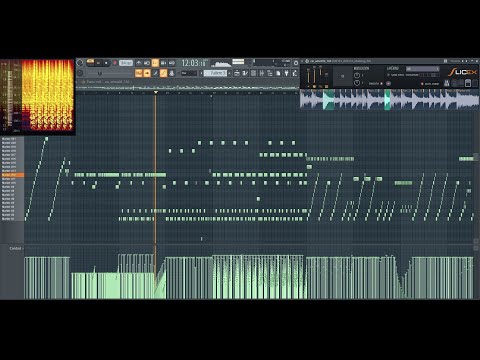Image resolution: width=480 pixels, height=360 pixels.
Task: Open the snap selector dropdown
Action: tap(189, 73)
